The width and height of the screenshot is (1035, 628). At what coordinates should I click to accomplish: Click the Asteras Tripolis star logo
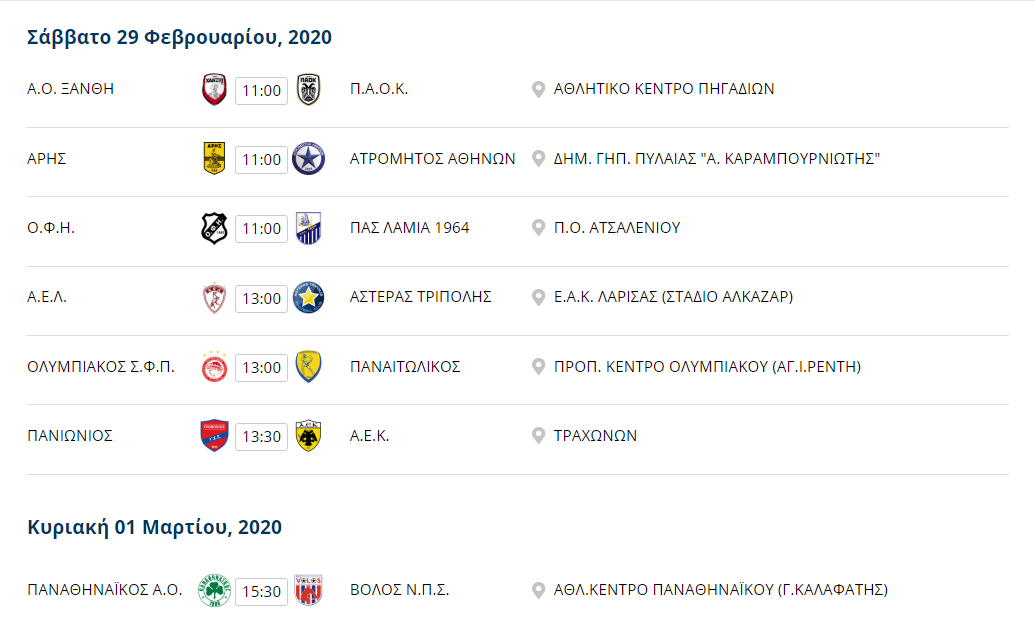(308, 297)
